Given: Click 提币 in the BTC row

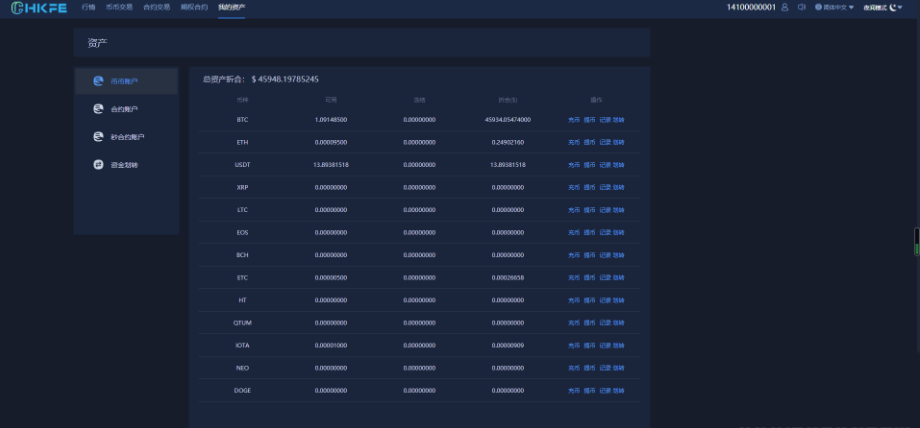Looking at the screenshot, I should coord(590,120).
